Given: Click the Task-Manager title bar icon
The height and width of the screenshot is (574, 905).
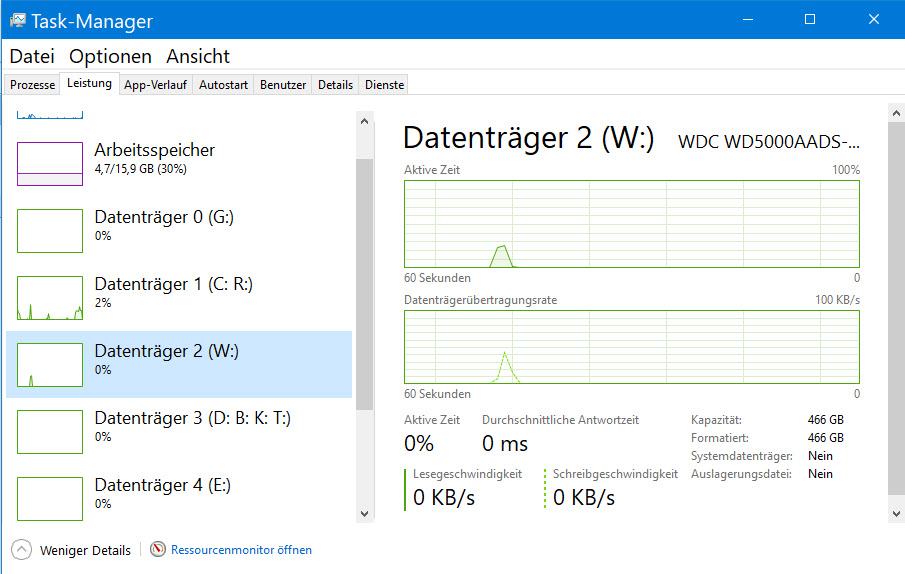Looking at the screenshot, I should tap(18, 20).
